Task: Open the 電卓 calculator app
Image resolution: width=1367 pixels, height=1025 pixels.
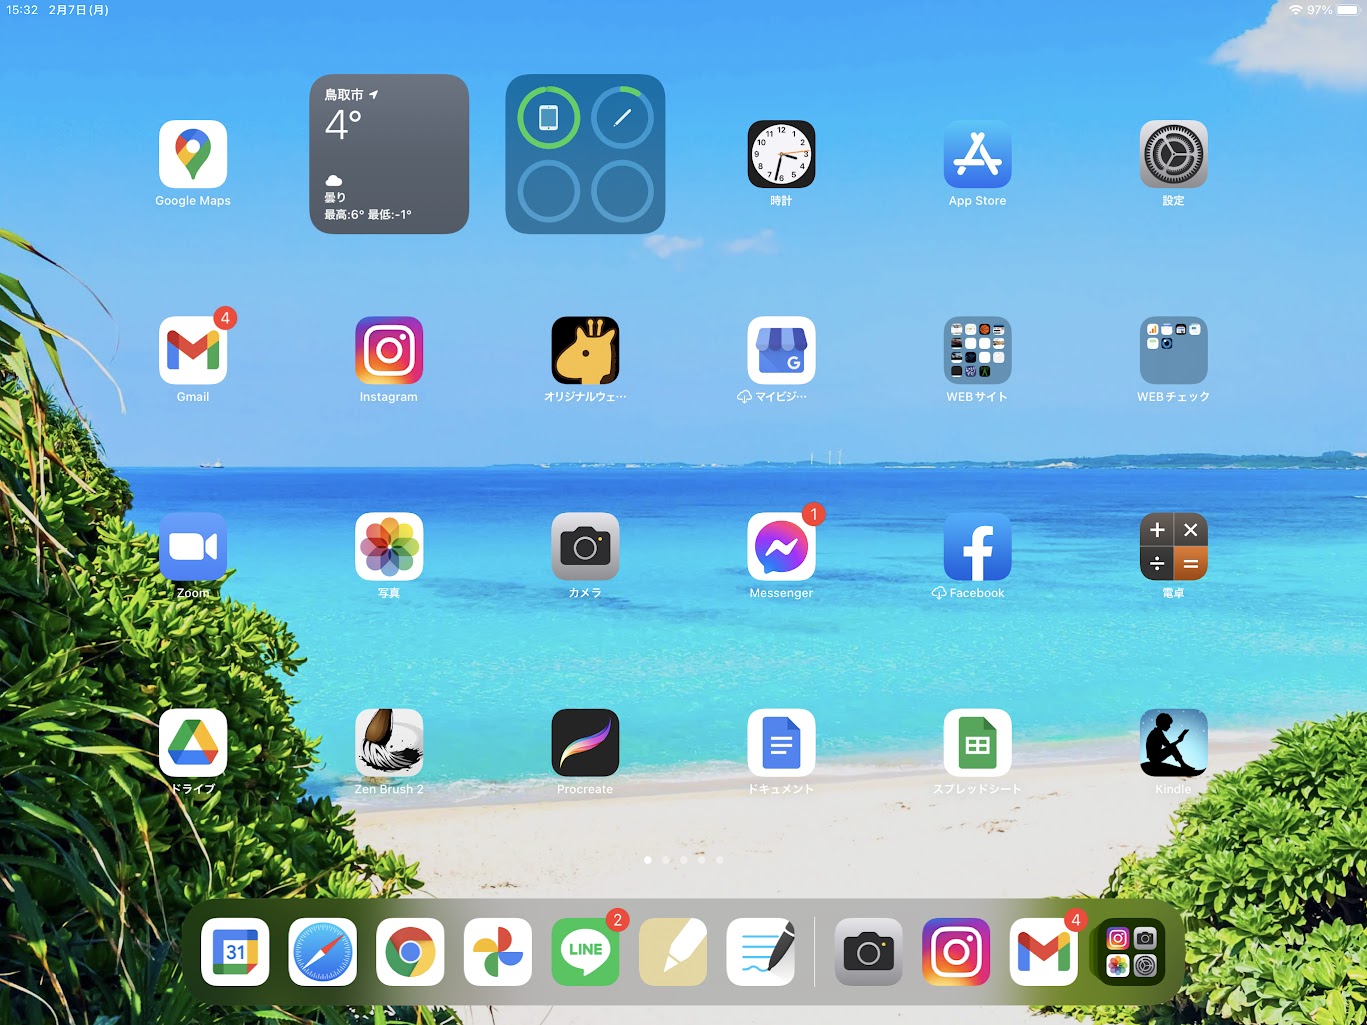Action: point(1173,546)
